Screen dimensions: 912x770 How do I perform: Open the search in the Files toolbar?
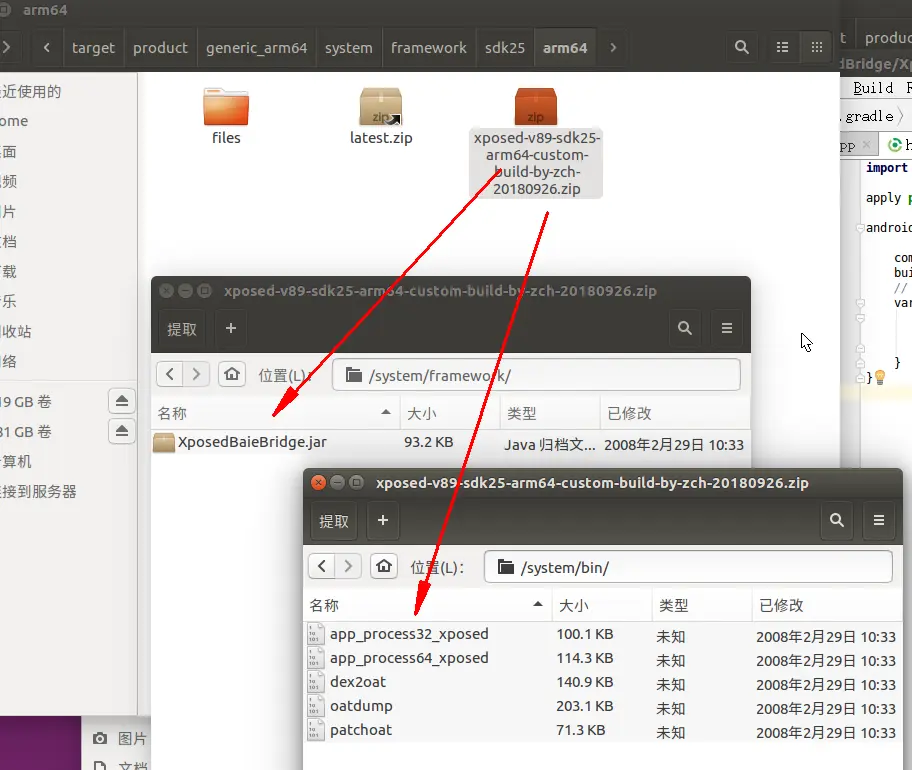coord(742,47)
